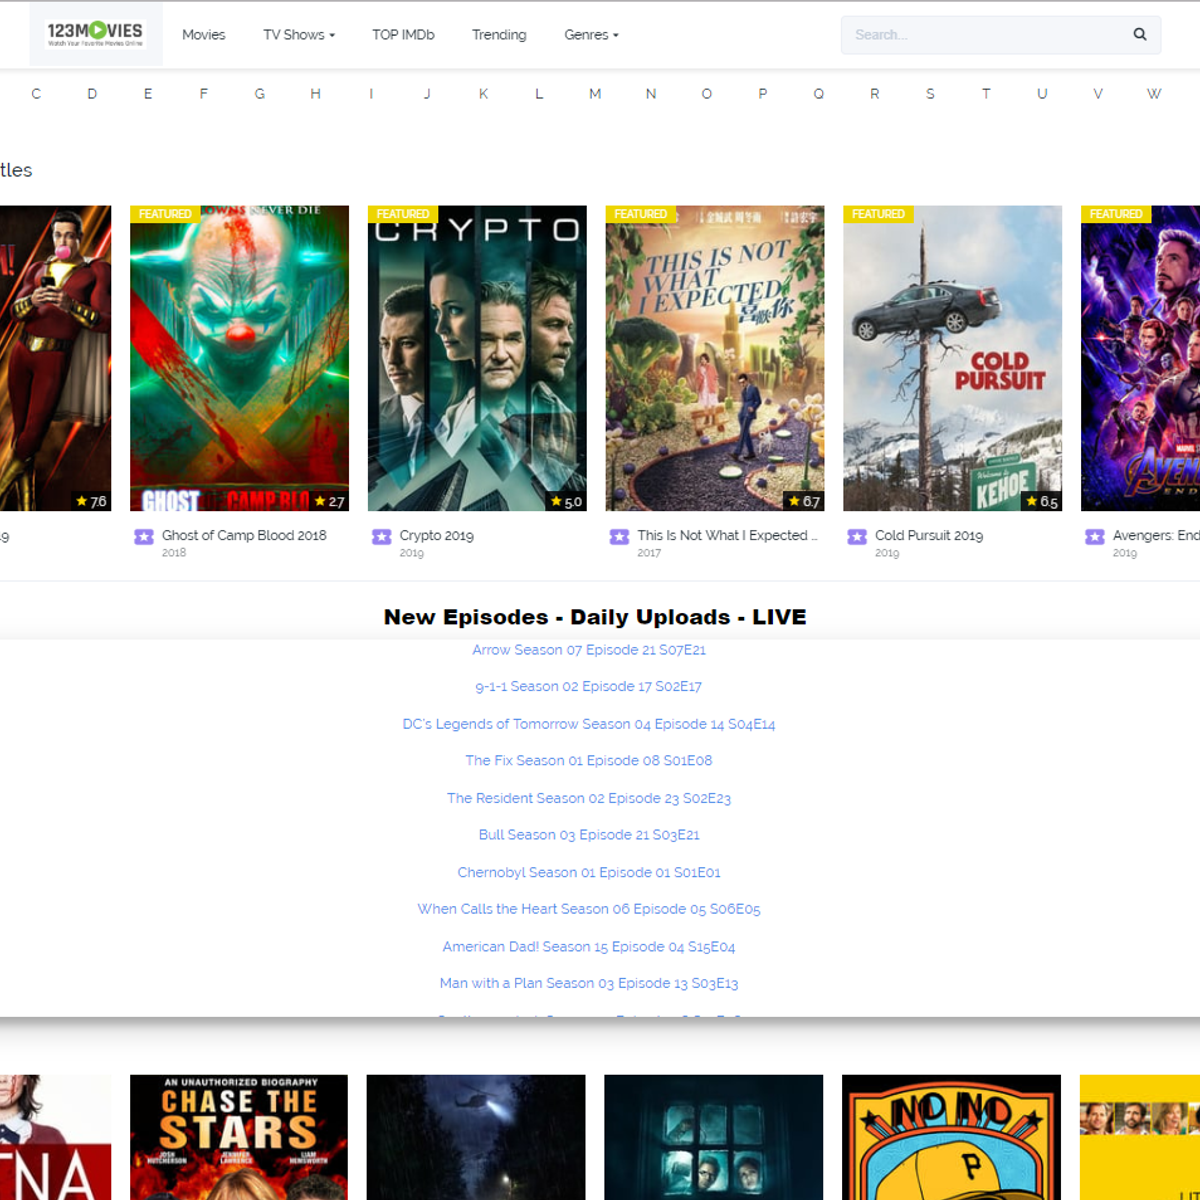The width and height of the screenshot is (1200, 1200).
Task: Click the 5.0 star rating badge
Action: pos(566,501)
